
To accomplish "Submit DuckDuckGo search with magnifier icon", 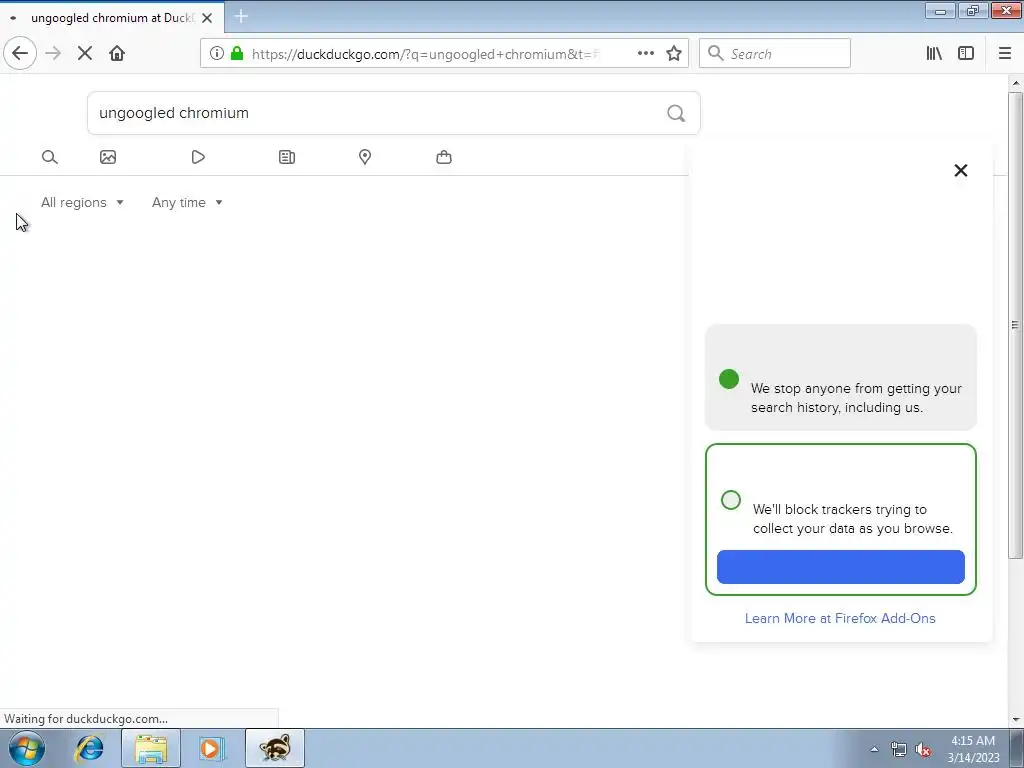I will 676,114.
